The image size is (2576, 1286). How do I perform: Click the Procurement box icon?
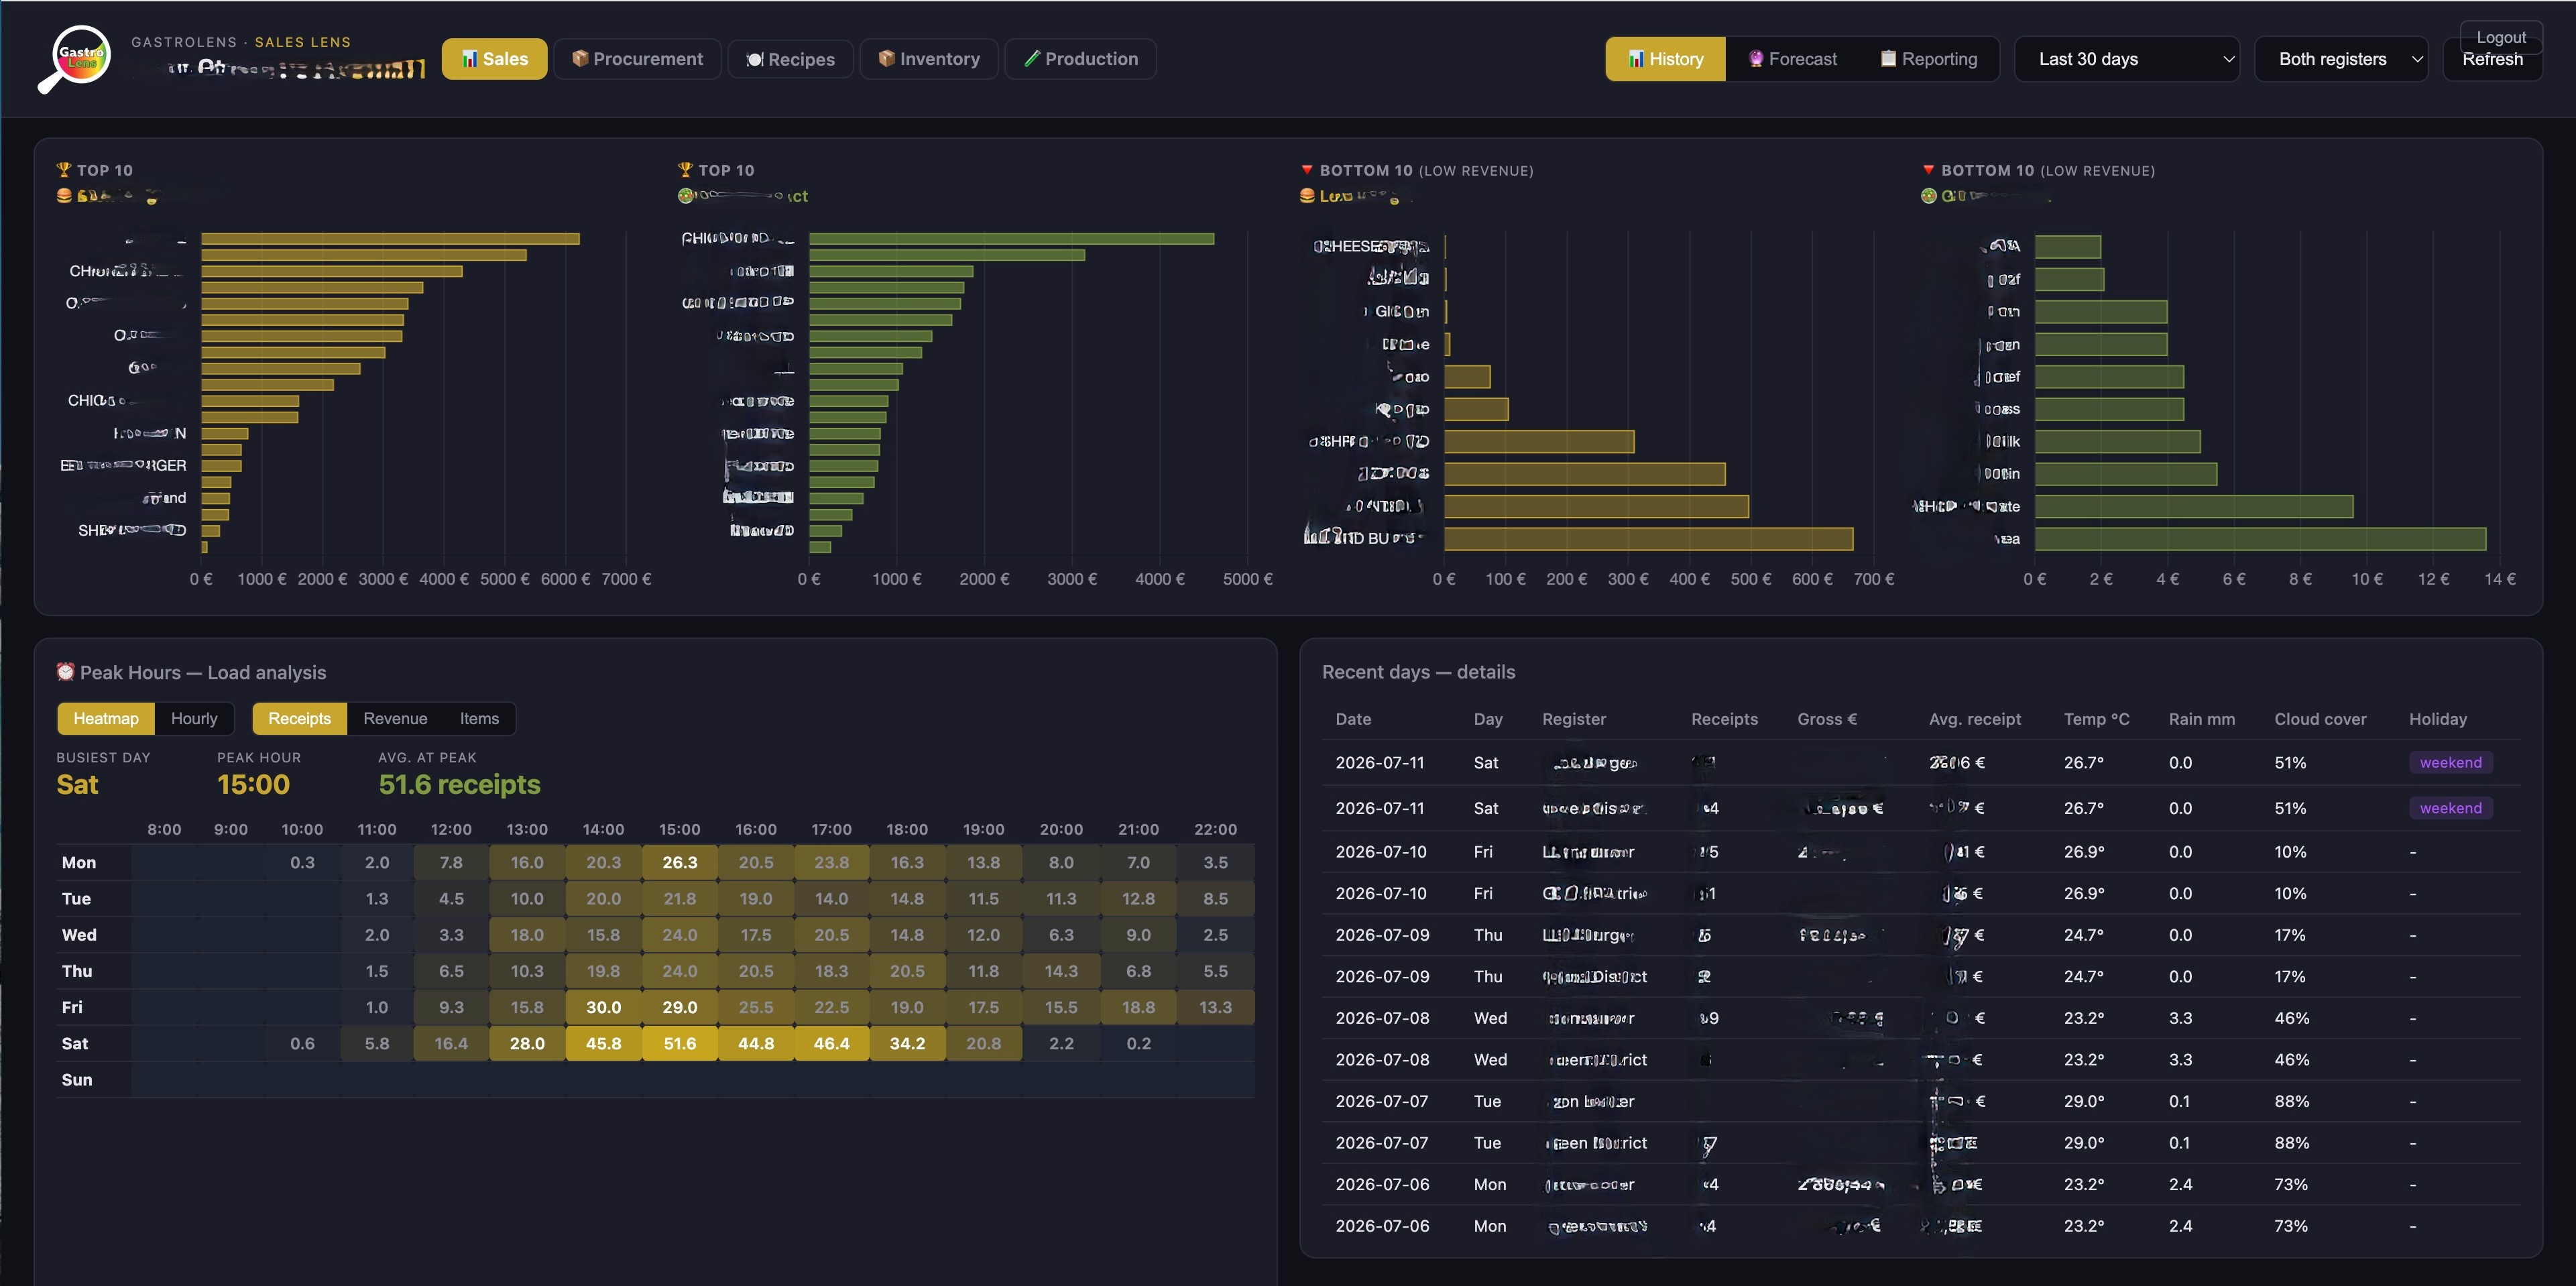point(580,58)
